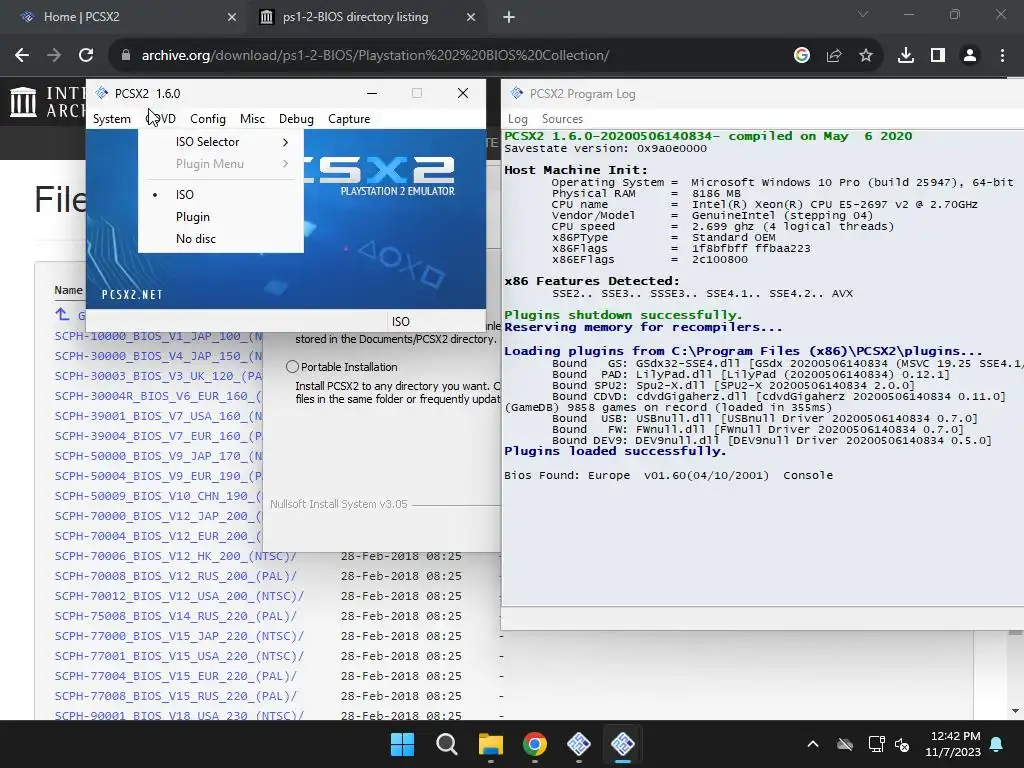1024x768 pixels.
Task: Reload the archive.org page
Action: [x=86, y=56]
